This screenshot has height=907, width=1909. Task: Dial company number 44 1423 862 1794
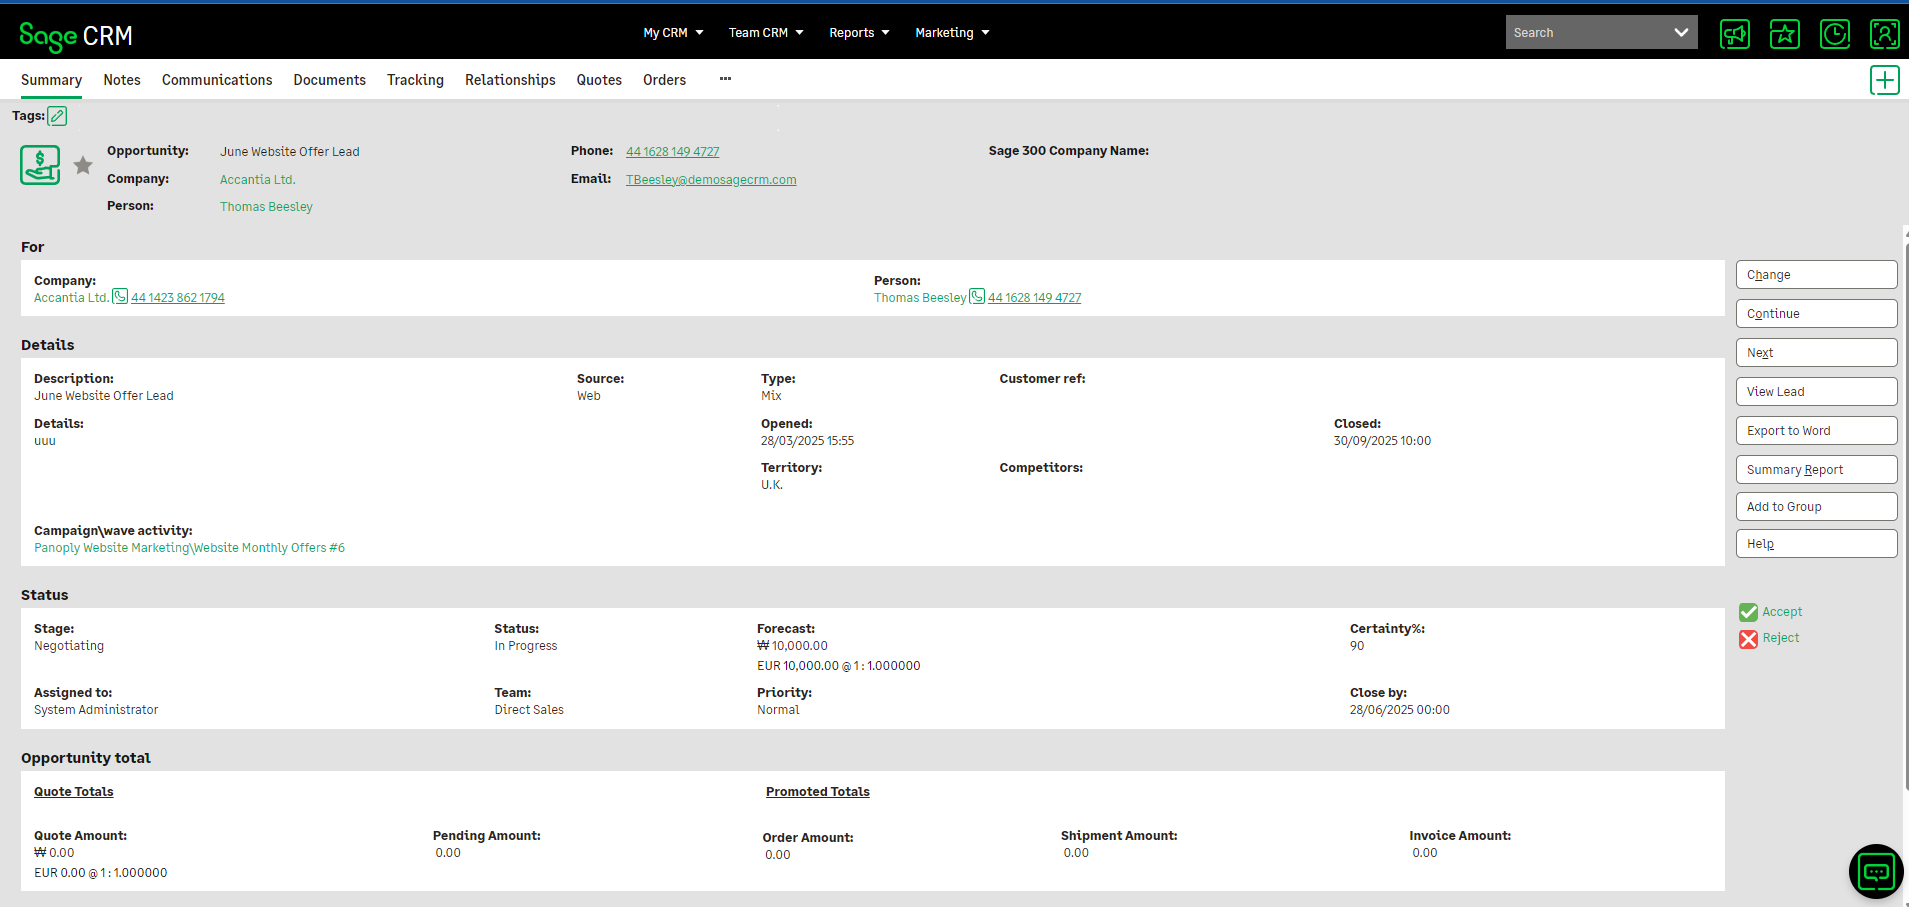point(178,298)
